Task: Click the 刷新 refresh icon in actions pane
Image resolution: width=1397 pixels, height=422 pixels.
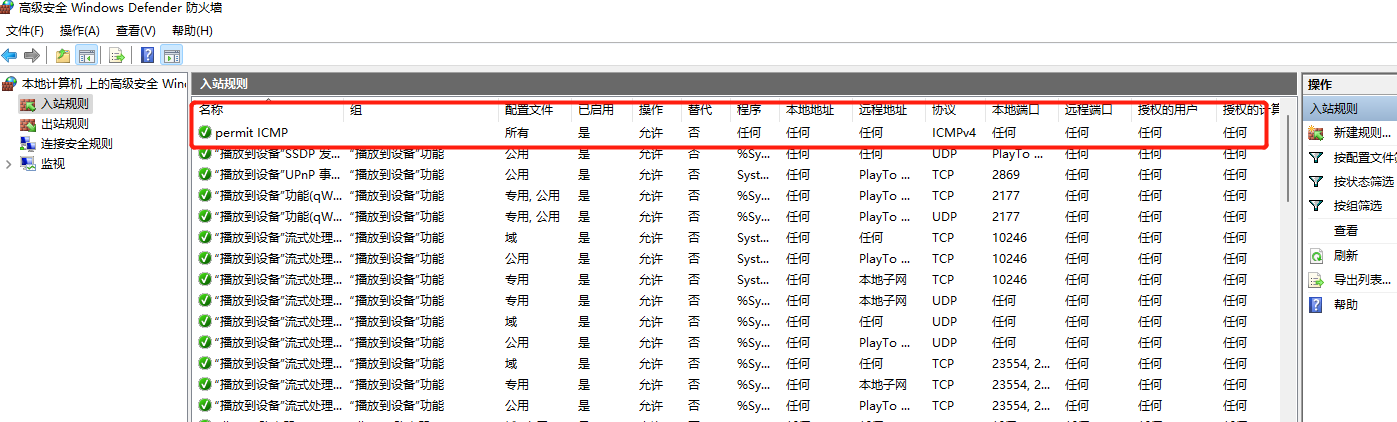Action: pos(1317,255)
